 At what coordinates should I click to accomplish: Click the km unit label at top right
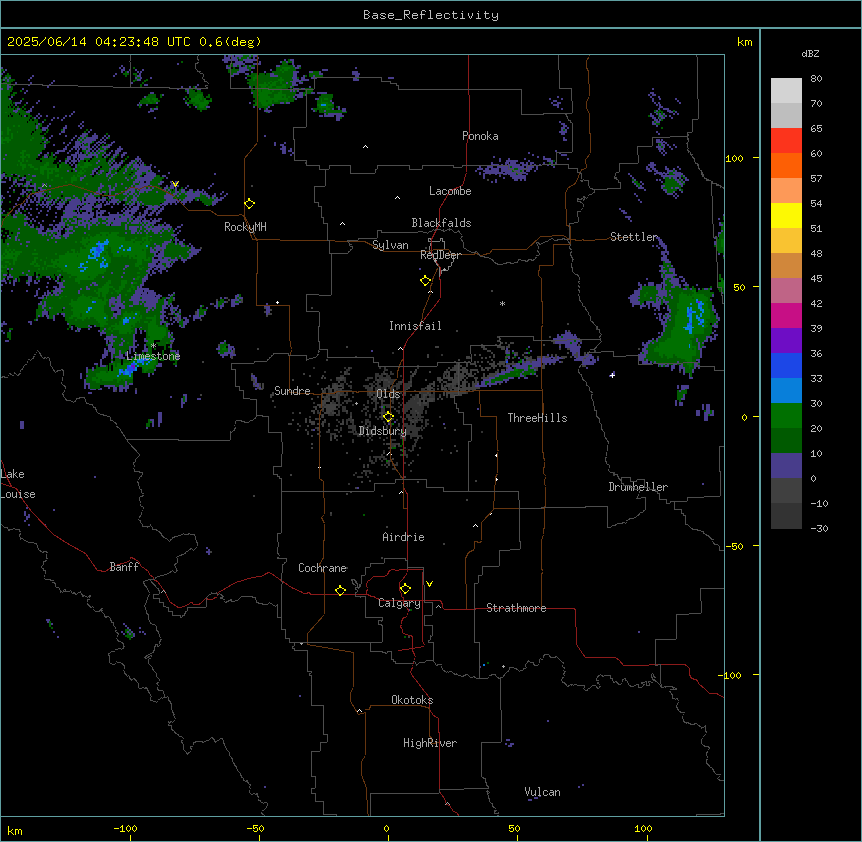tap(744, 42)
